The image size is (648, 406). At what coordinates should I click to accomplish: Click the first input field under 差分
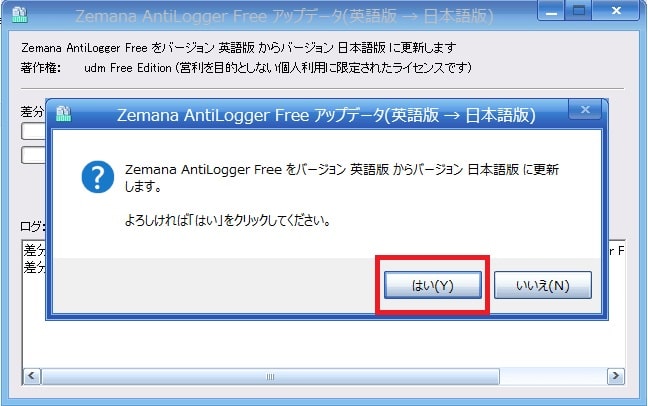coord(34,131)
